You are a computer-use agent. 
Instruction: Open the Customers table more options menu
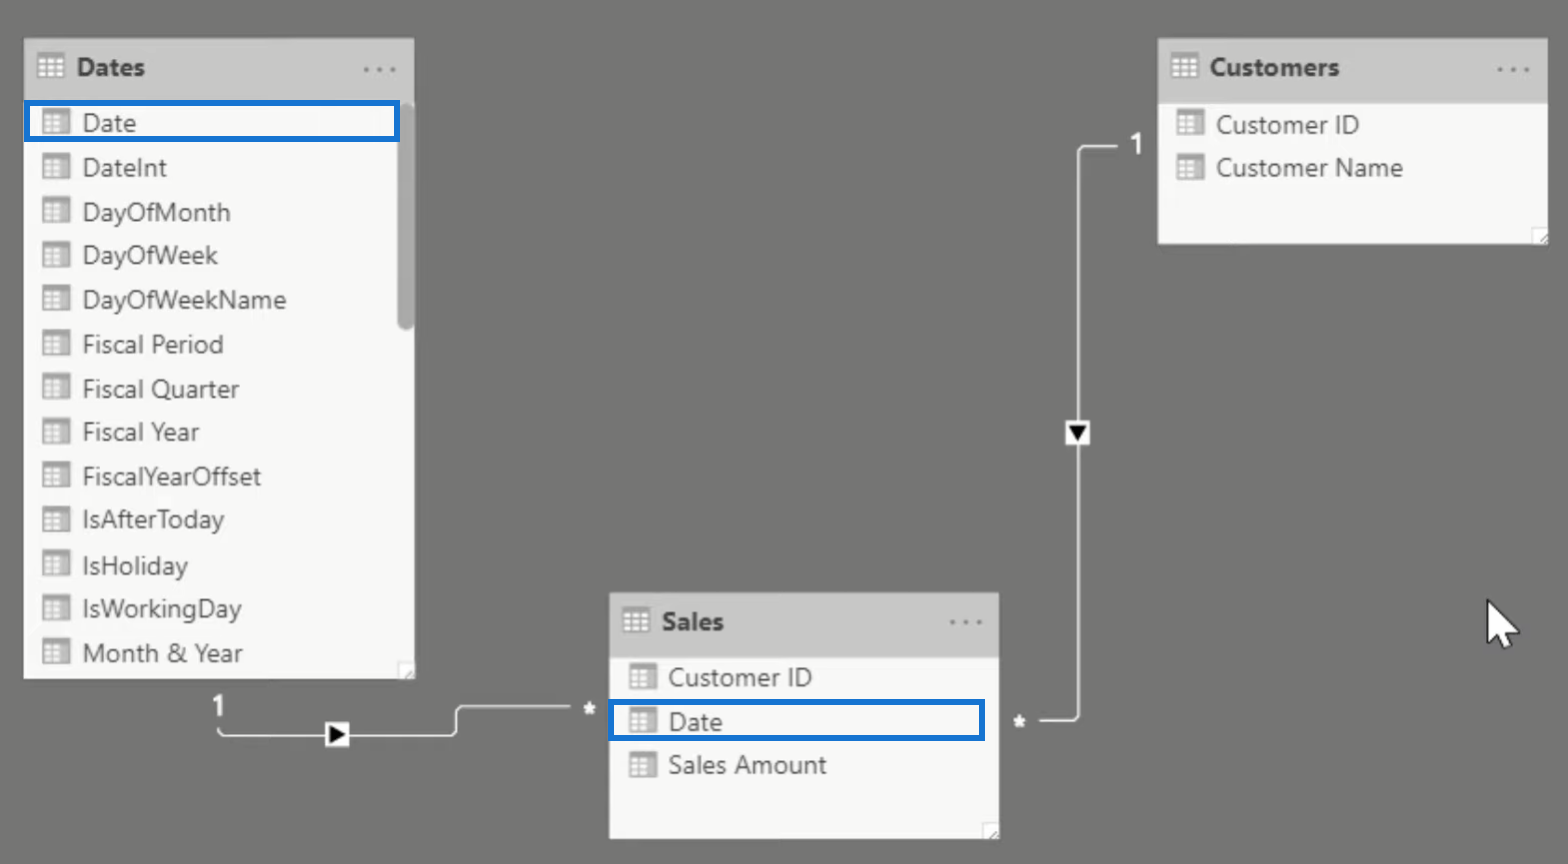coord(1513,69)
